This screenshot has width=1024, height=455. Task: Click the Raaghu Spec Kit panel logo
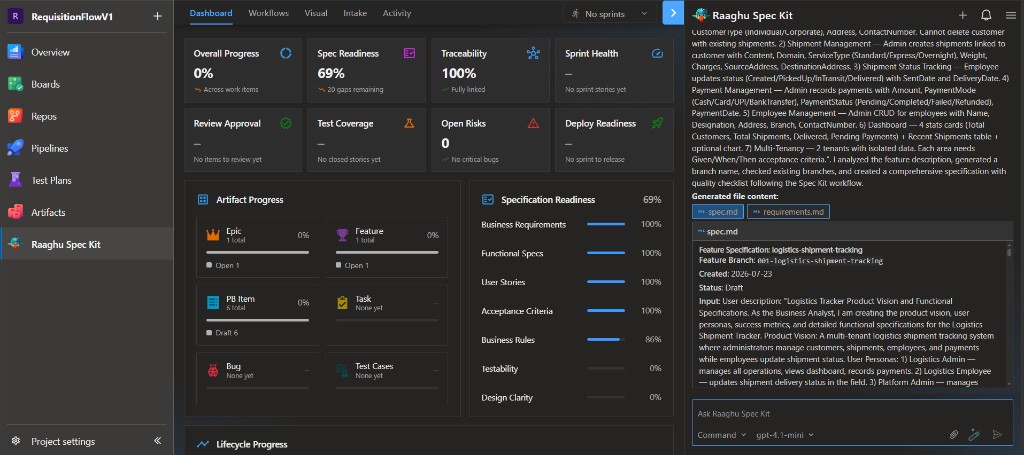pyautogui.click(x=701, y=15)
